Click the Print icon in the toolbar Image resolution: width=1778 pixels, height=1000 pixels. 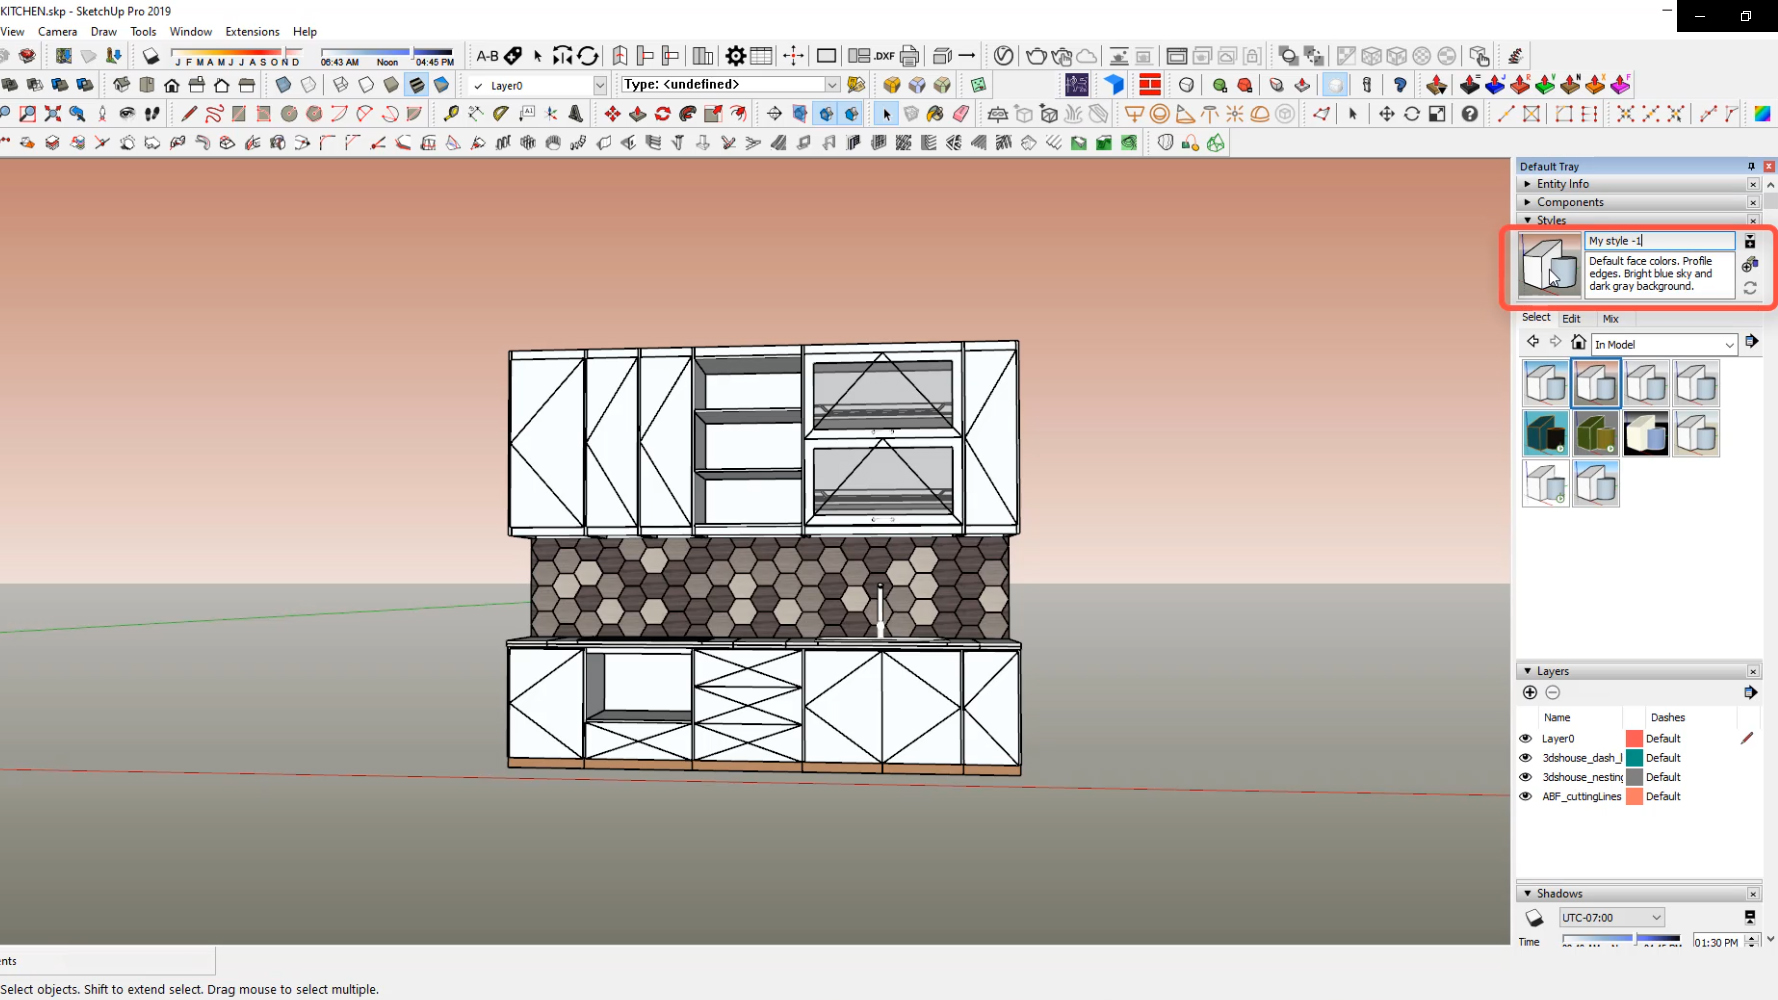pos(909,56)
